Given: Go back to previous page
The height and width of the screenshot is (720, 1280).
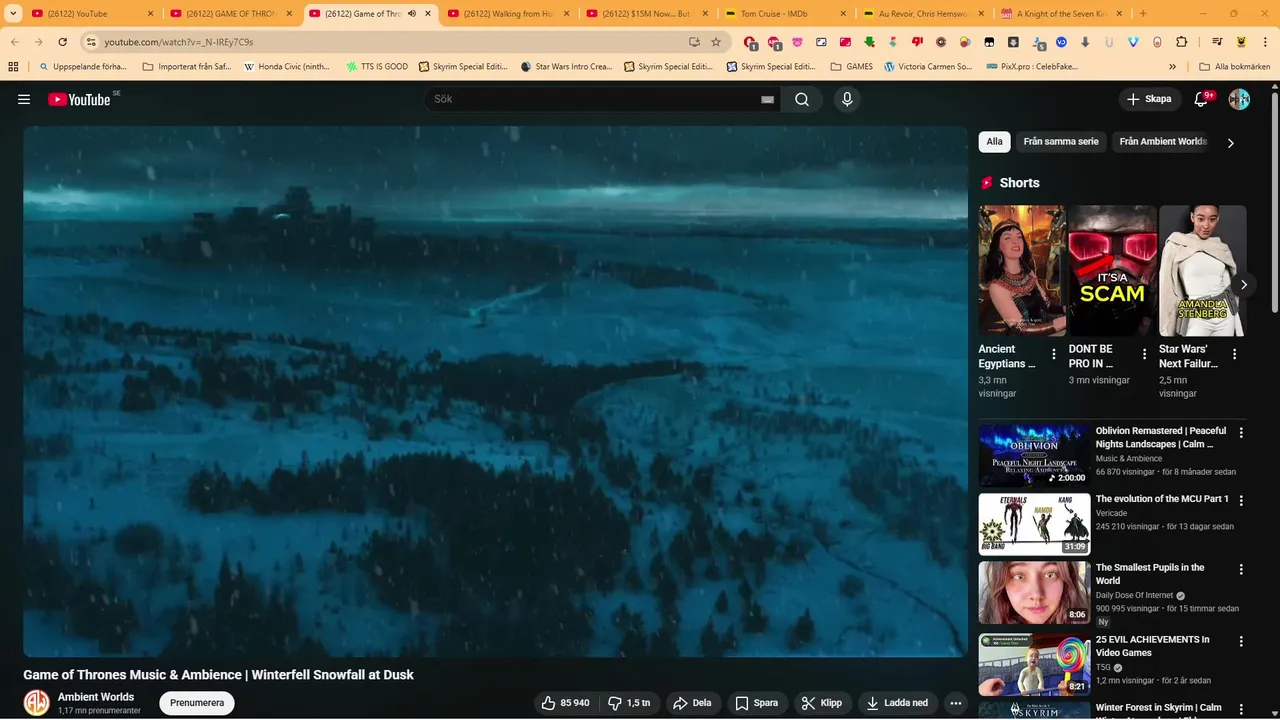Looking at the screenshot, I should (x=15, y=42).
